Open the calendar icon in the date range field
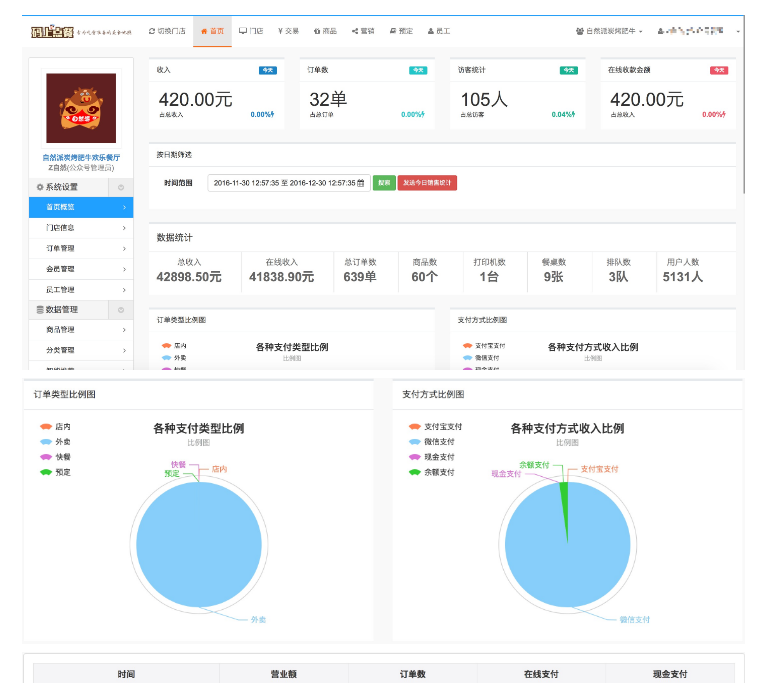The image size is (765, 683). click(x=361, y=183)
